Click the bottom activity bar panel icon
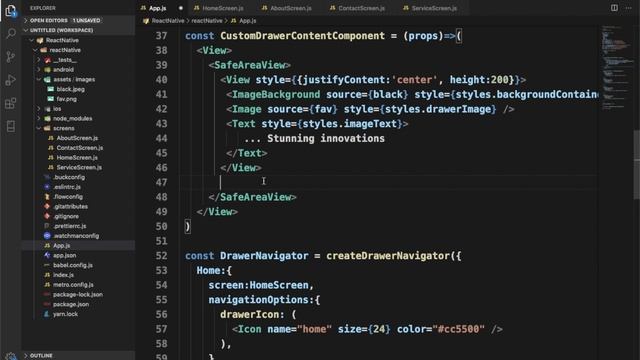640x360 pixels. coord(11,126)
